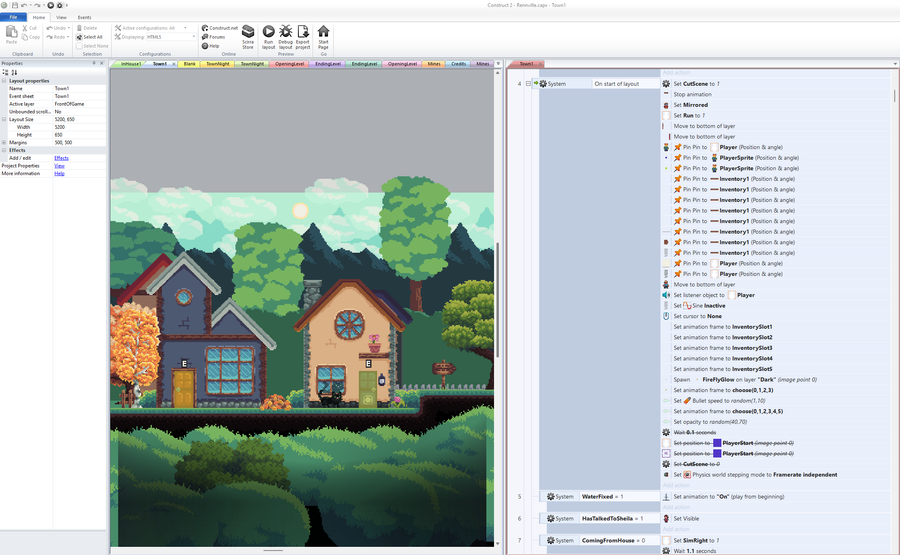Click the undo arrow in quick access toolbar
Image resolution: width=900 pixels, height=555 pixels.
click(24, 5)
